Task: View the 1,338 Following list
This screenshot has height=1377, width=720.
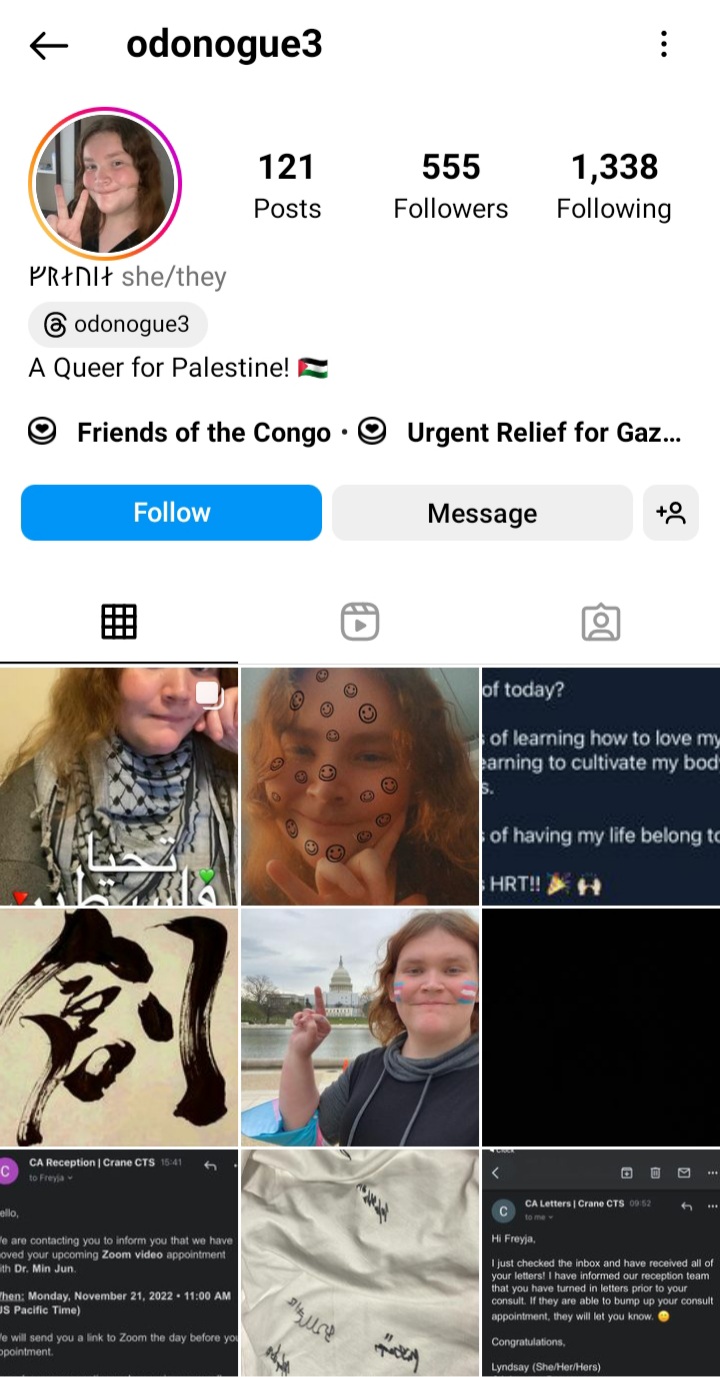Action: pyautogui.click(x=614, y=186)
